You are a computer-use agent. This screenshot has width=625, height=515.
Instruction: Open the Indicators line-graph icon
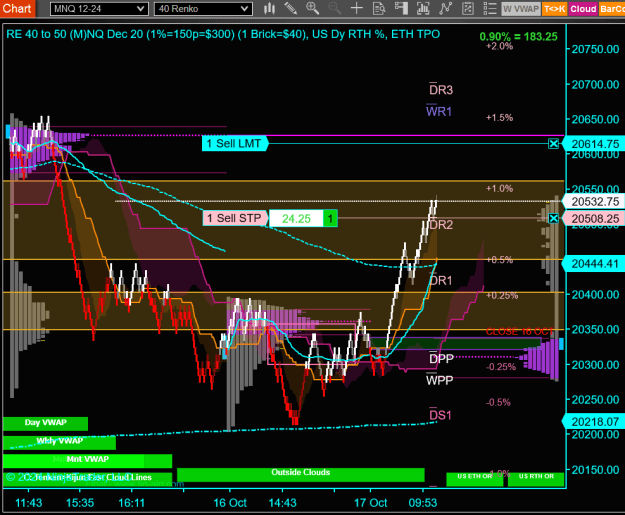(x=445, y=8)
